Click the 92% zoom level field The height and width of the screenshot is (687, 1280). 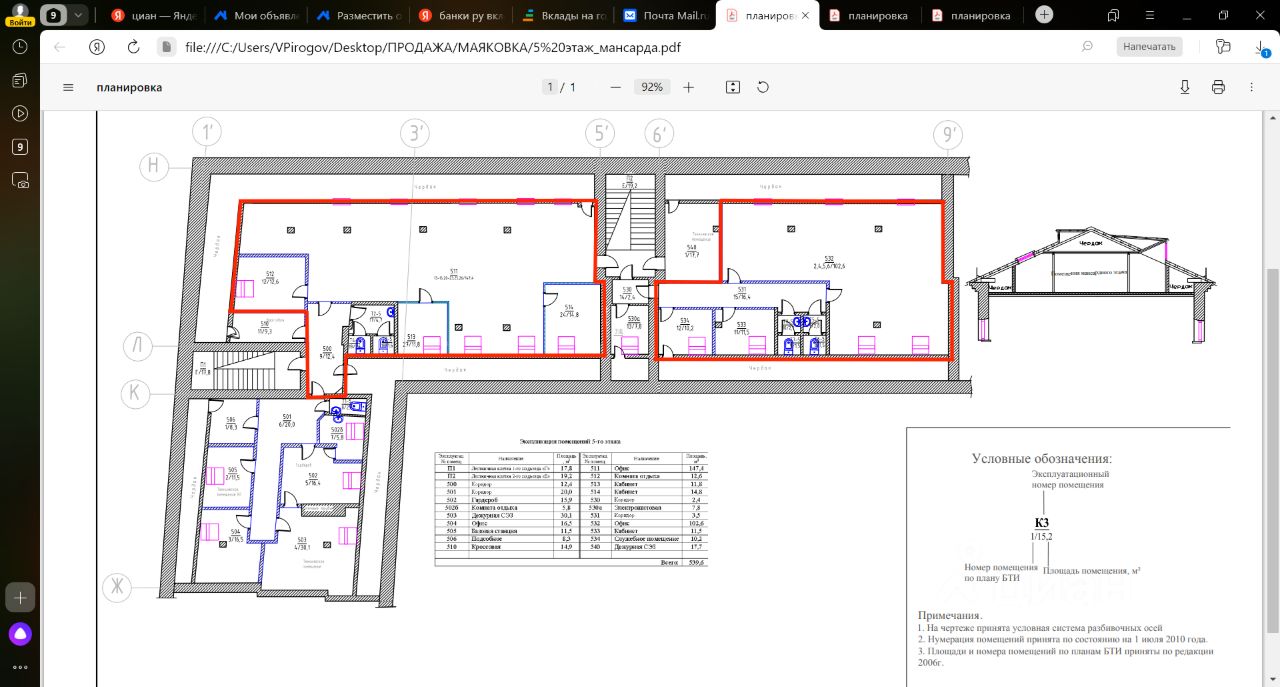tap(652, 87)
